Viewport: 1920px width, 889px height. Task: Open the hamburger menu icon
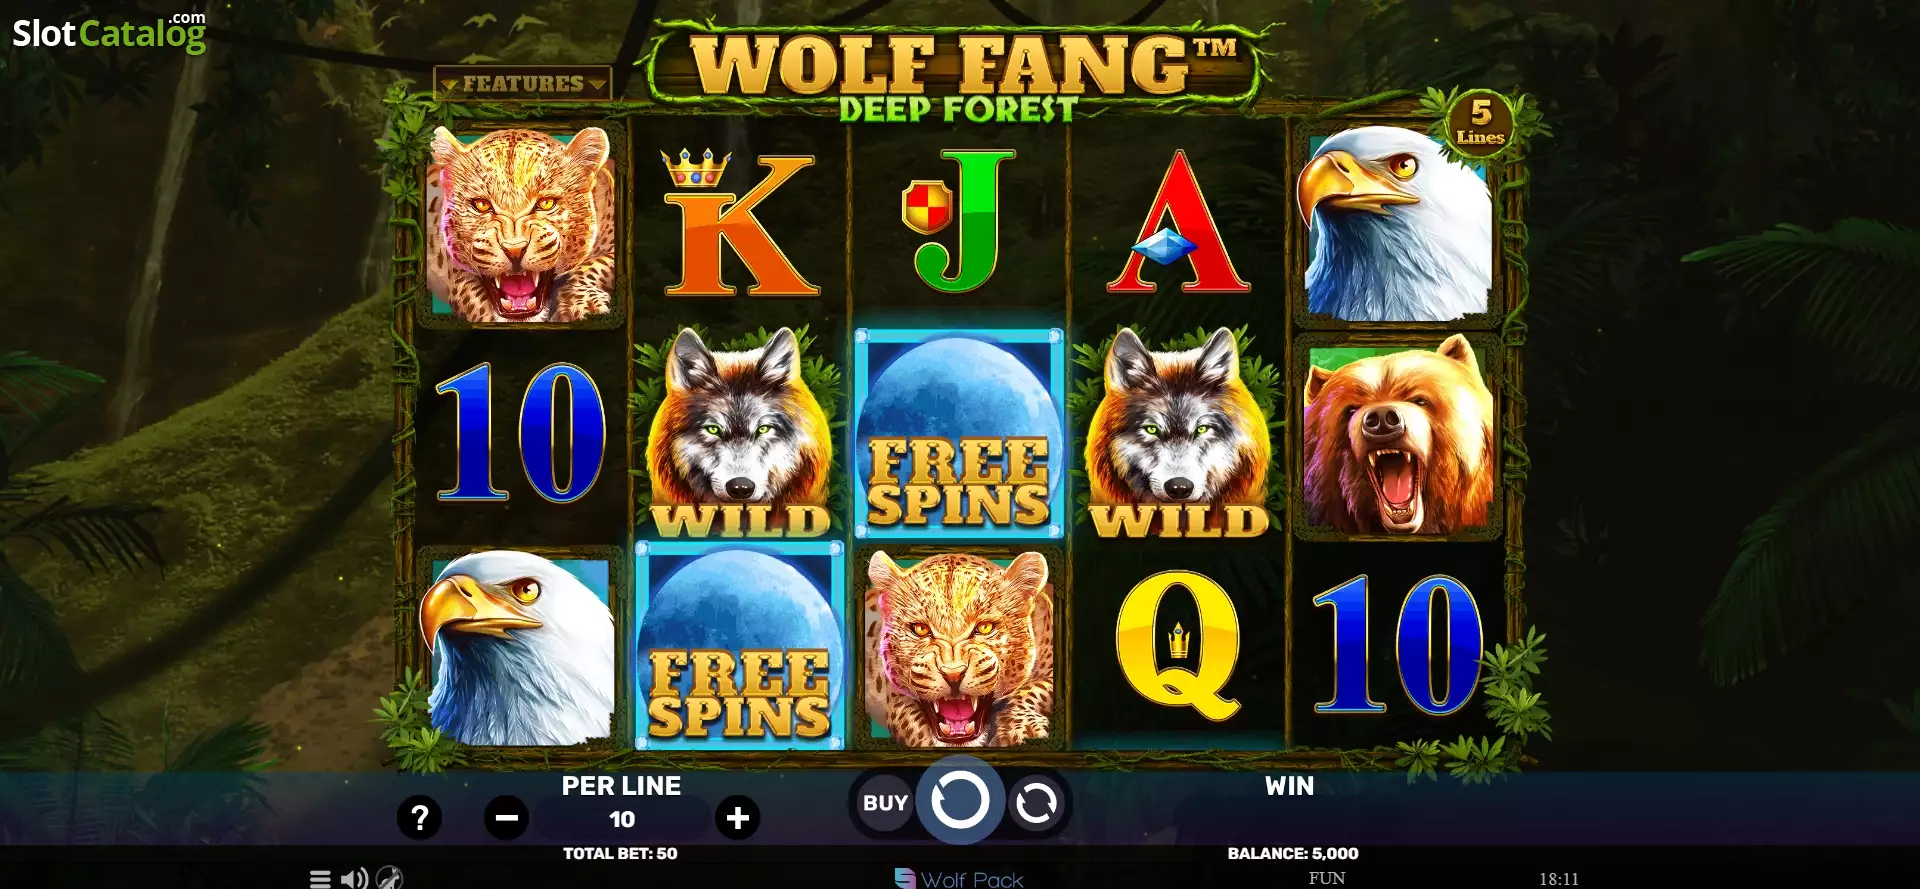(x=320, y=879)
